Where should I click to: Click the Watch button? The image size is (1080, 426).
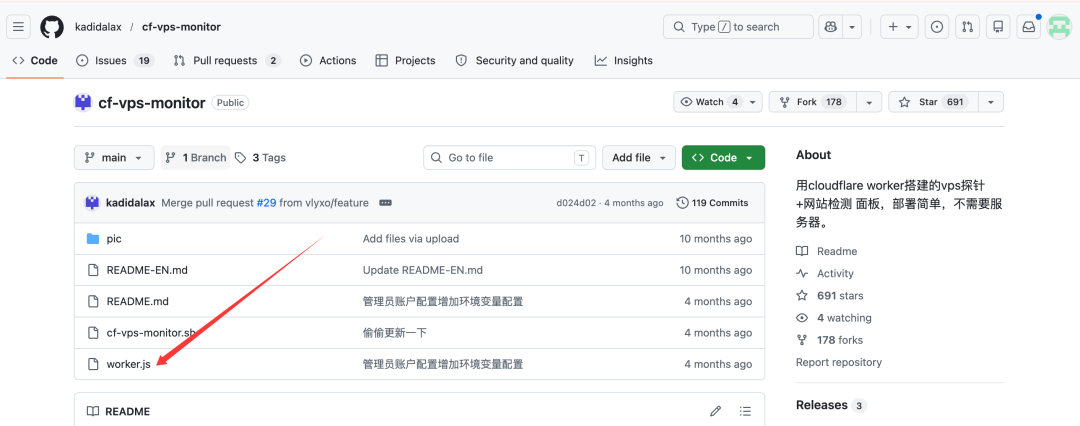click(x=709, y=102)
